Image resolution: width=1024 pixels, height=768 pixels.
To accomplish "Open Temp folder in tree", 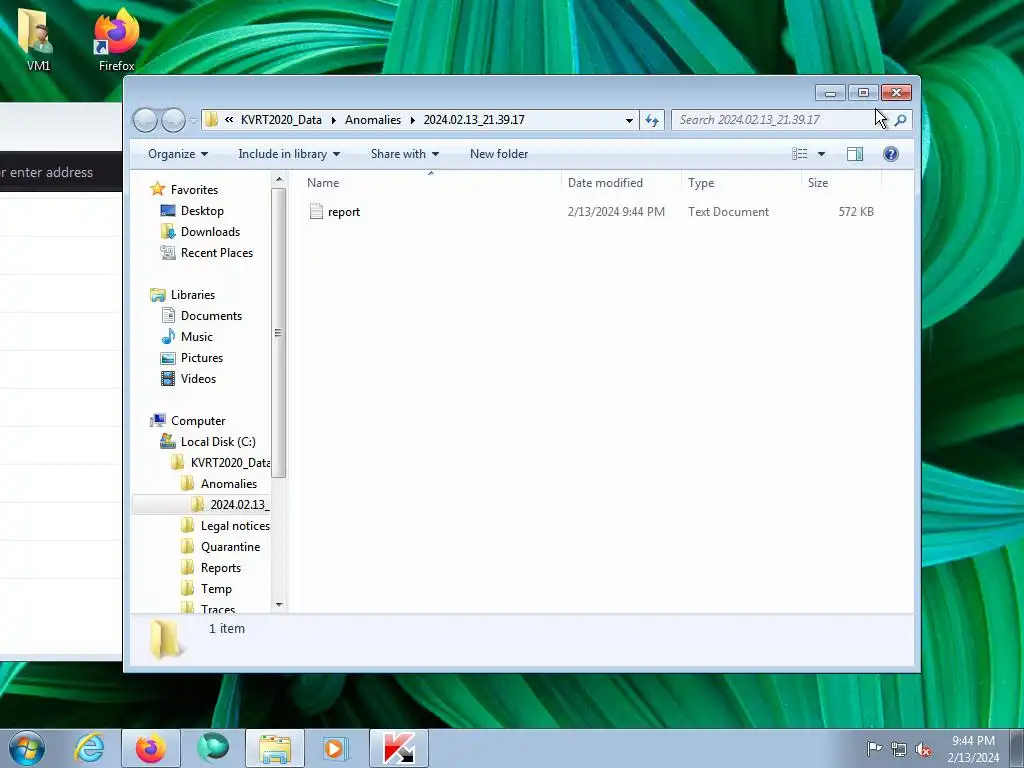I will (216, 589).
